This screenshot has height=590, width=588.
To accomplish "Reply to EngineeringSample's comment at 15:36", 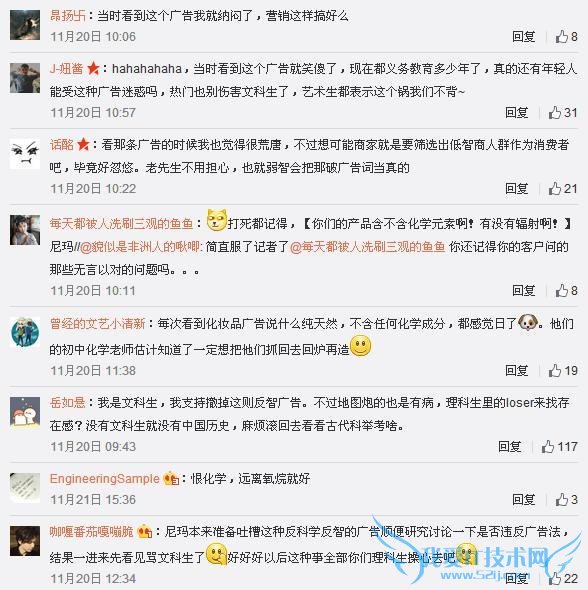I will click(x=523, y=500).
